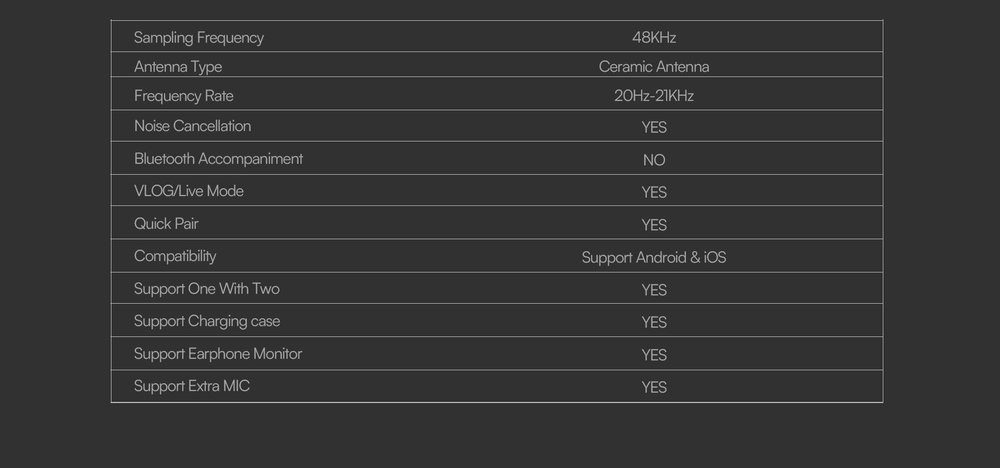Click the Antenna Type label
This screenshot has height=468, width=1000.
tap(178, 66)
